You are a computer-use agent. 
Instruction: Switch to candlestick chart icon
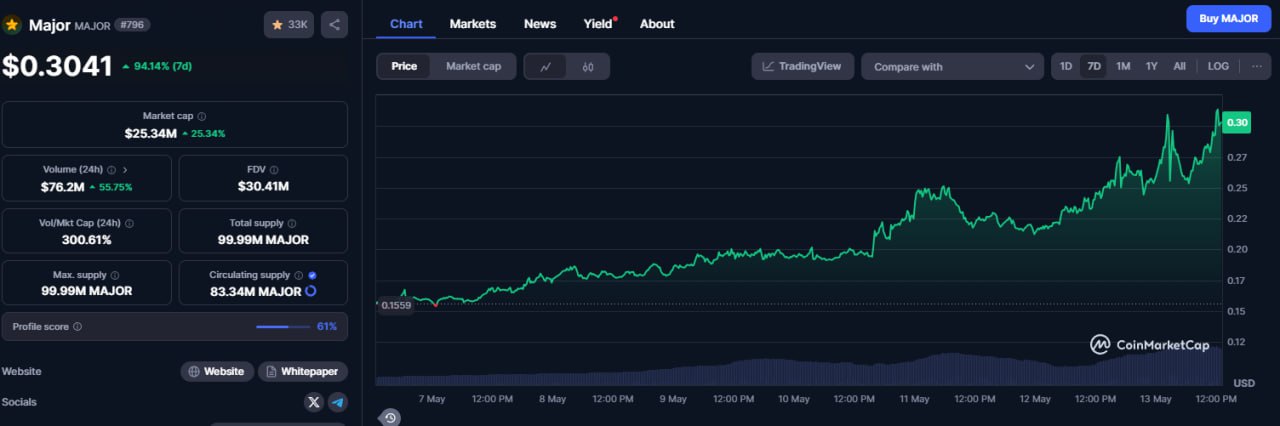pyautogui.click(x=588, y=67)
